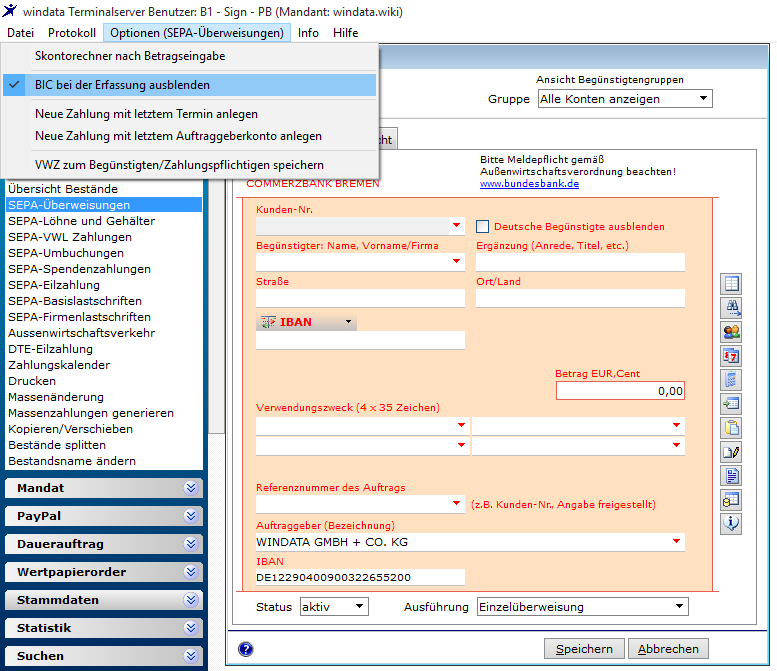Image resolution: width=777 pixels, height=671 pixels.
Task: Click the info speech bubble icon
Action: point(731,524)
